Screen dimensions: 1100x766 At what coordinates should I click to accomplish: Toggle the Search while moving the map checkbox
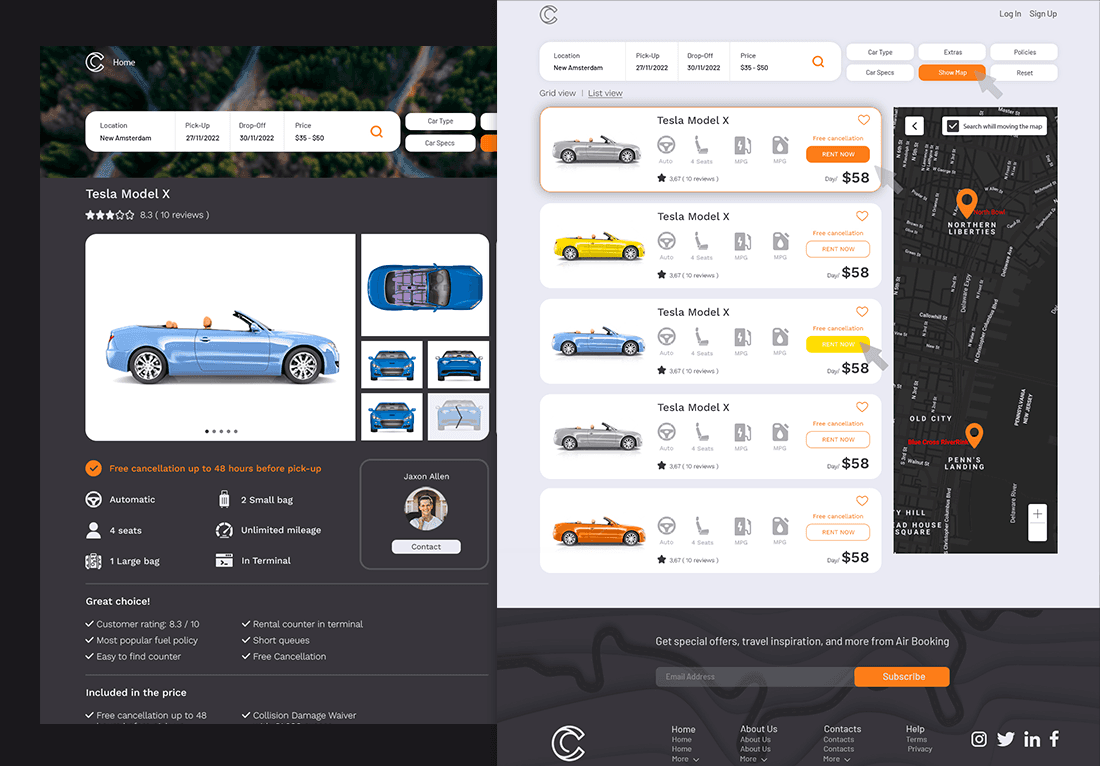pyautogui.click(x=953, y=126)
